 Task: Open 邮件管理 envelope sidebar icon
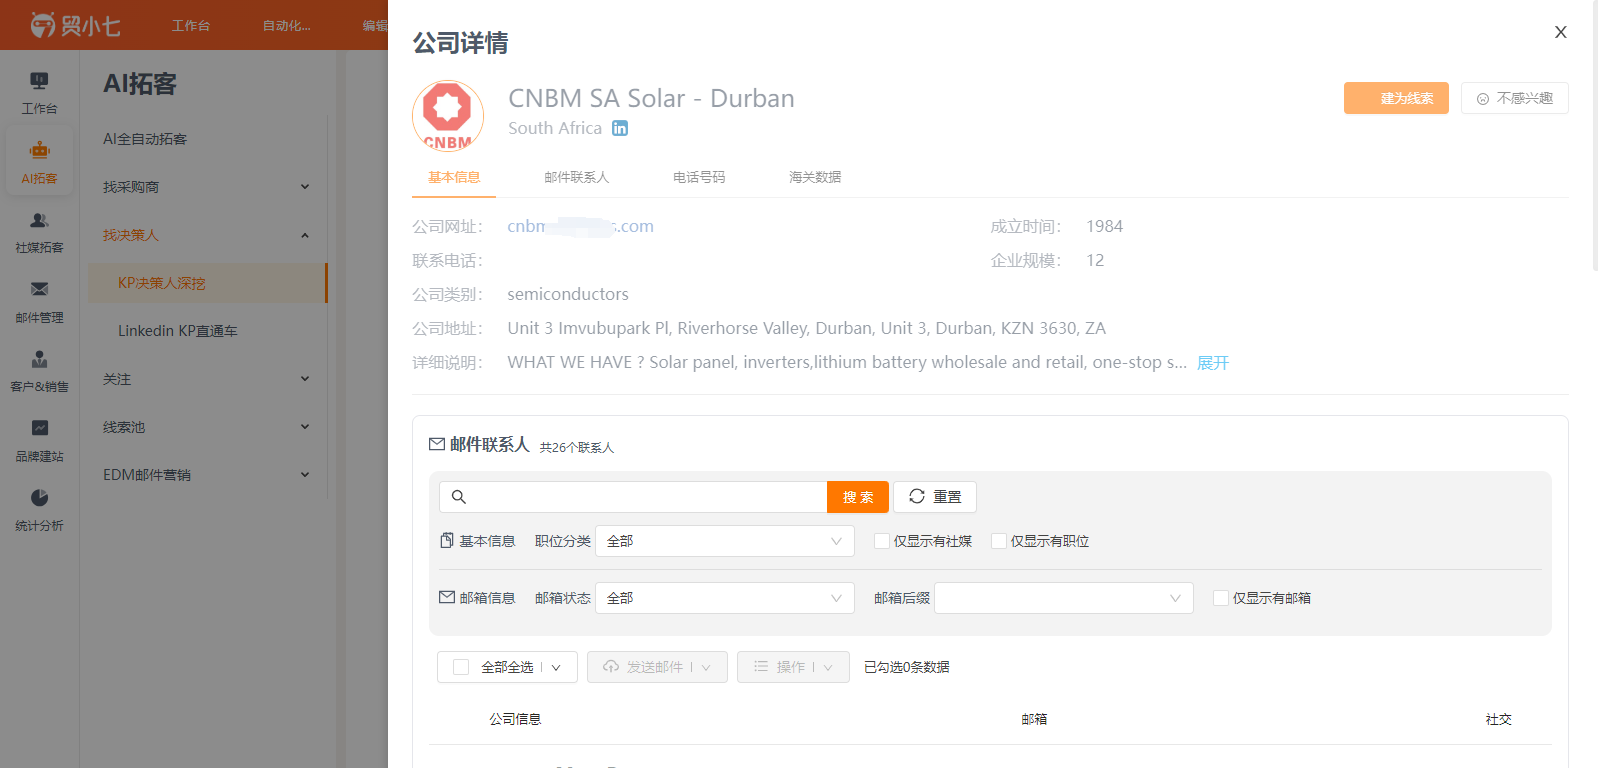[39, 289]
